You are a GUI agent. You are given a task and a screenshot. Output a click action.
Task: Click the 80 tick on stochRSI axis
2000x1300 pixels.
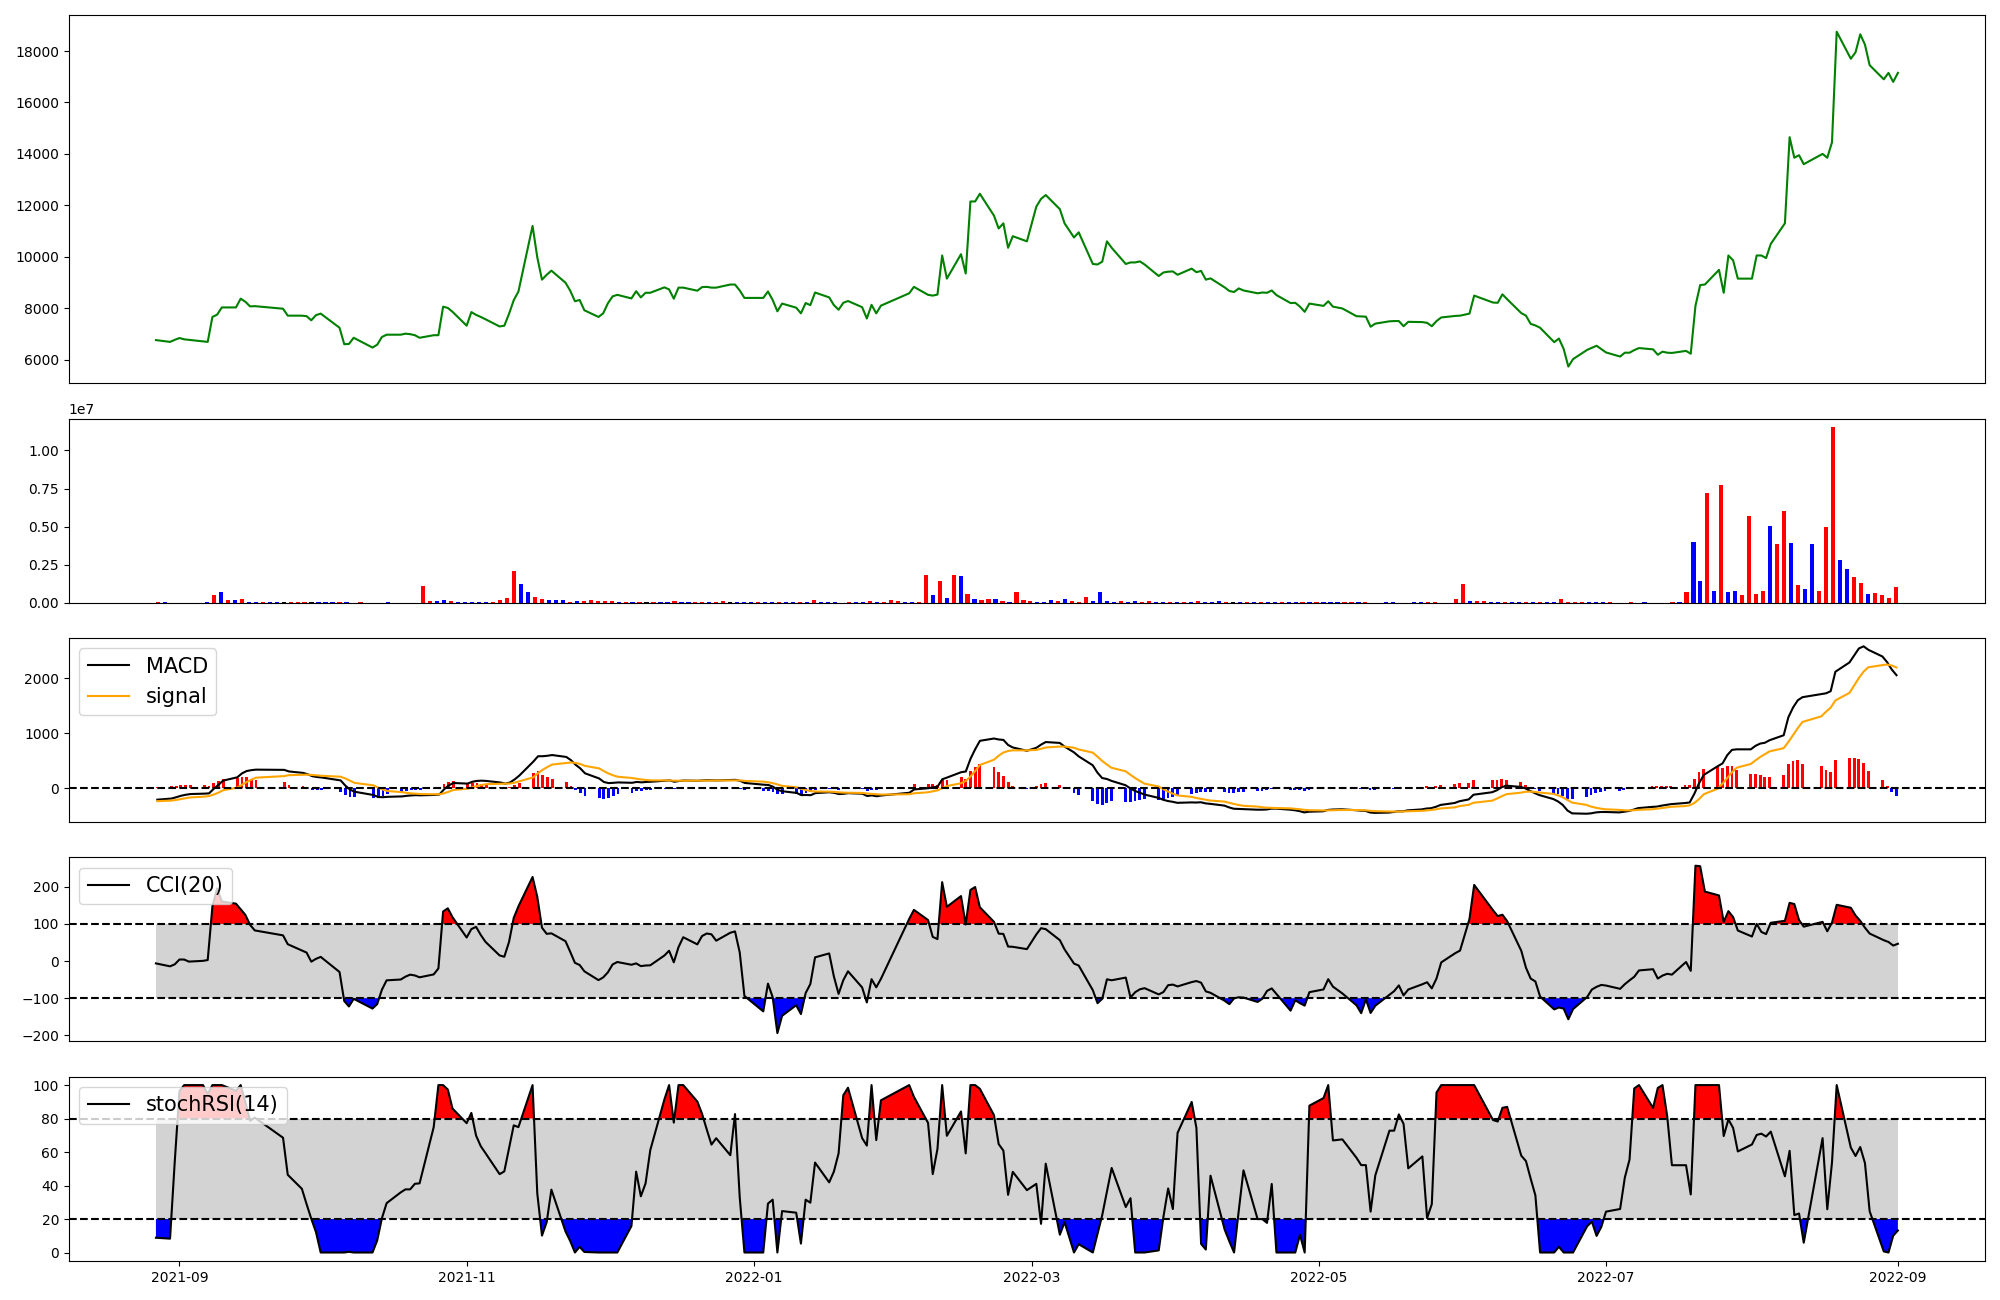[50, 1120]
